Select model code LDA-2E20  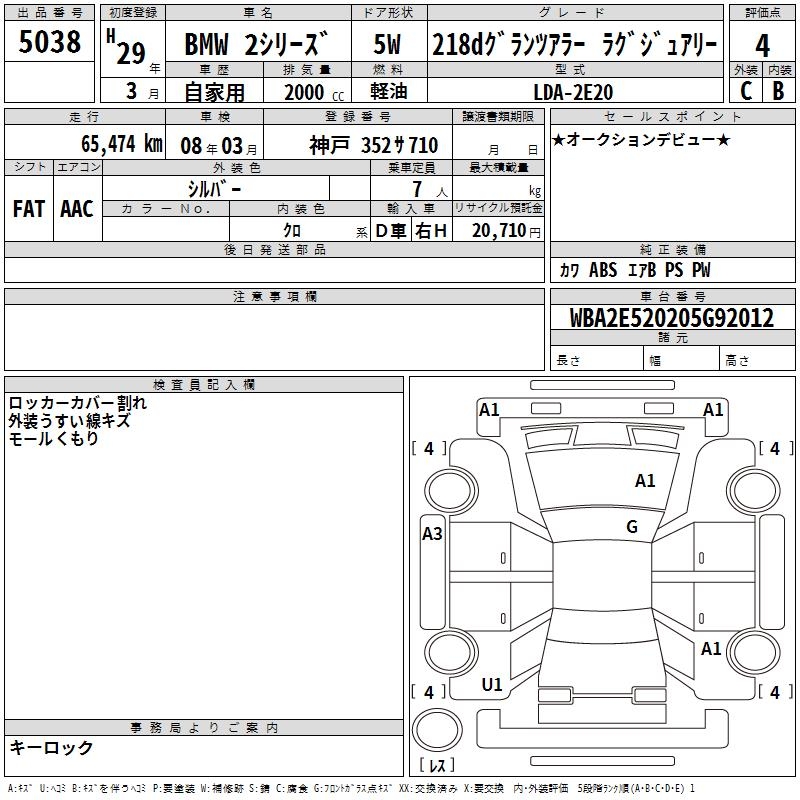(x=573, y=92)
